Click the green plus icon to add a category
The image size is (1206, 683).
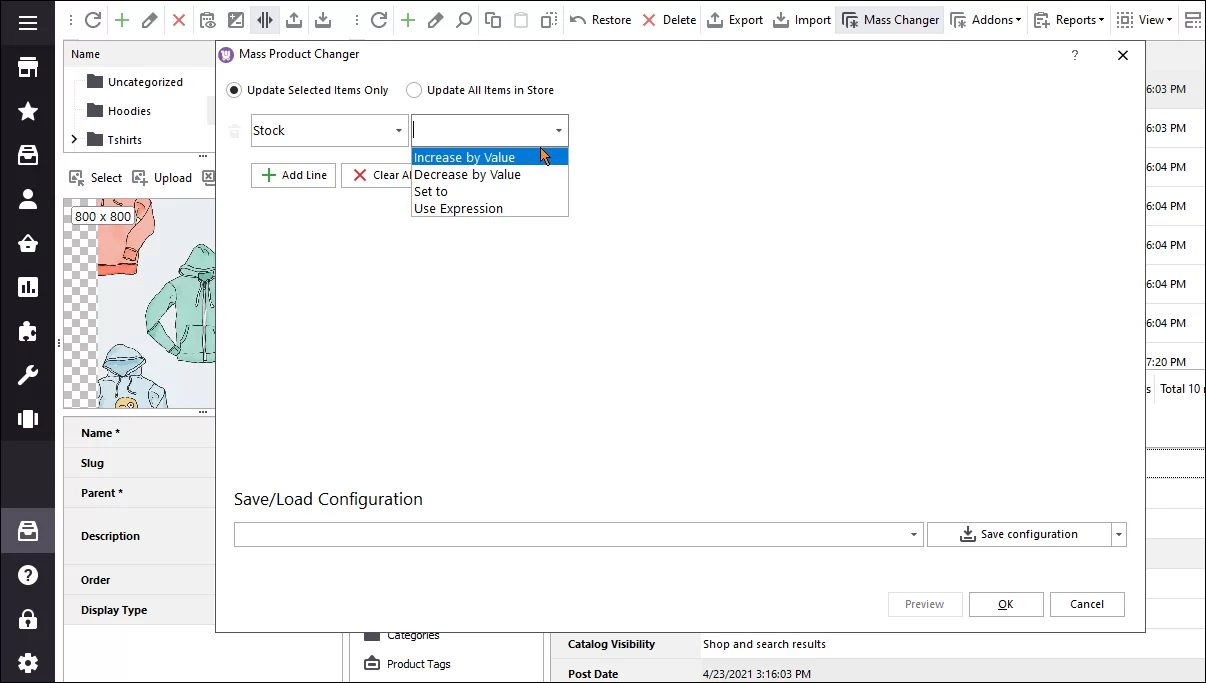(120, 19)
